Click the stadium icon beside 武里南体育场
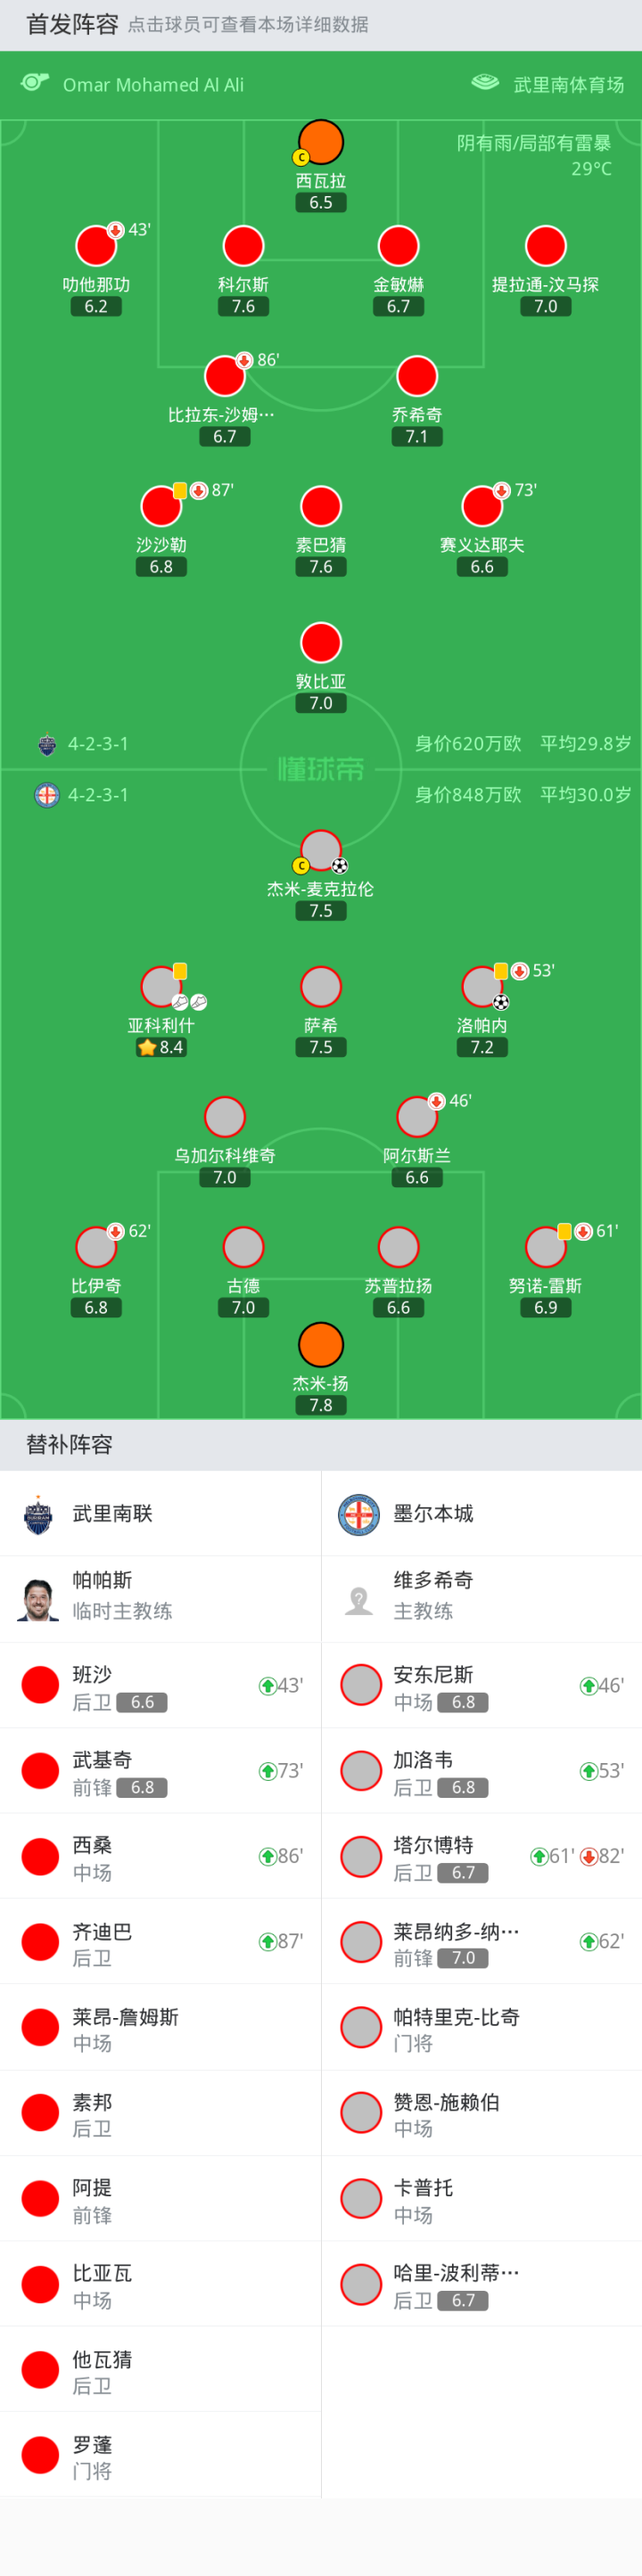The width and height of the screenshot is (642, 2576). click(485, 83)
